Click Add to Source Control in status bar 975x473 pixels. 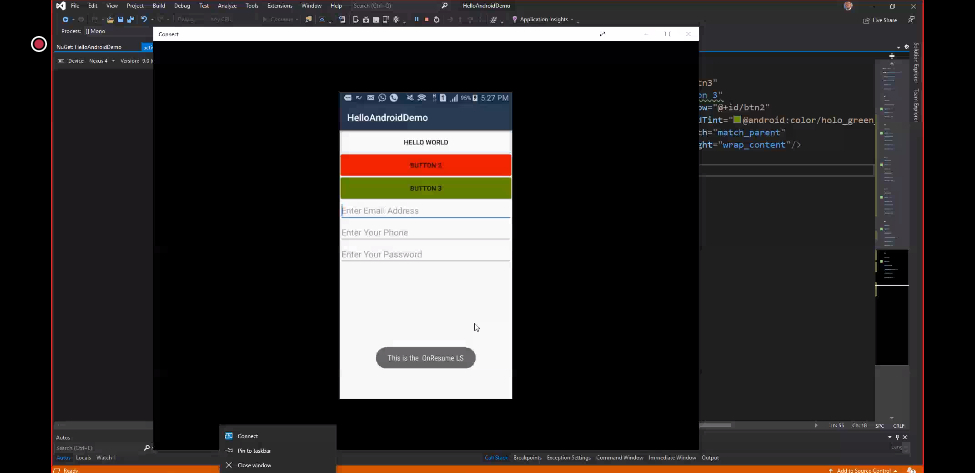[x=864, y=471]
